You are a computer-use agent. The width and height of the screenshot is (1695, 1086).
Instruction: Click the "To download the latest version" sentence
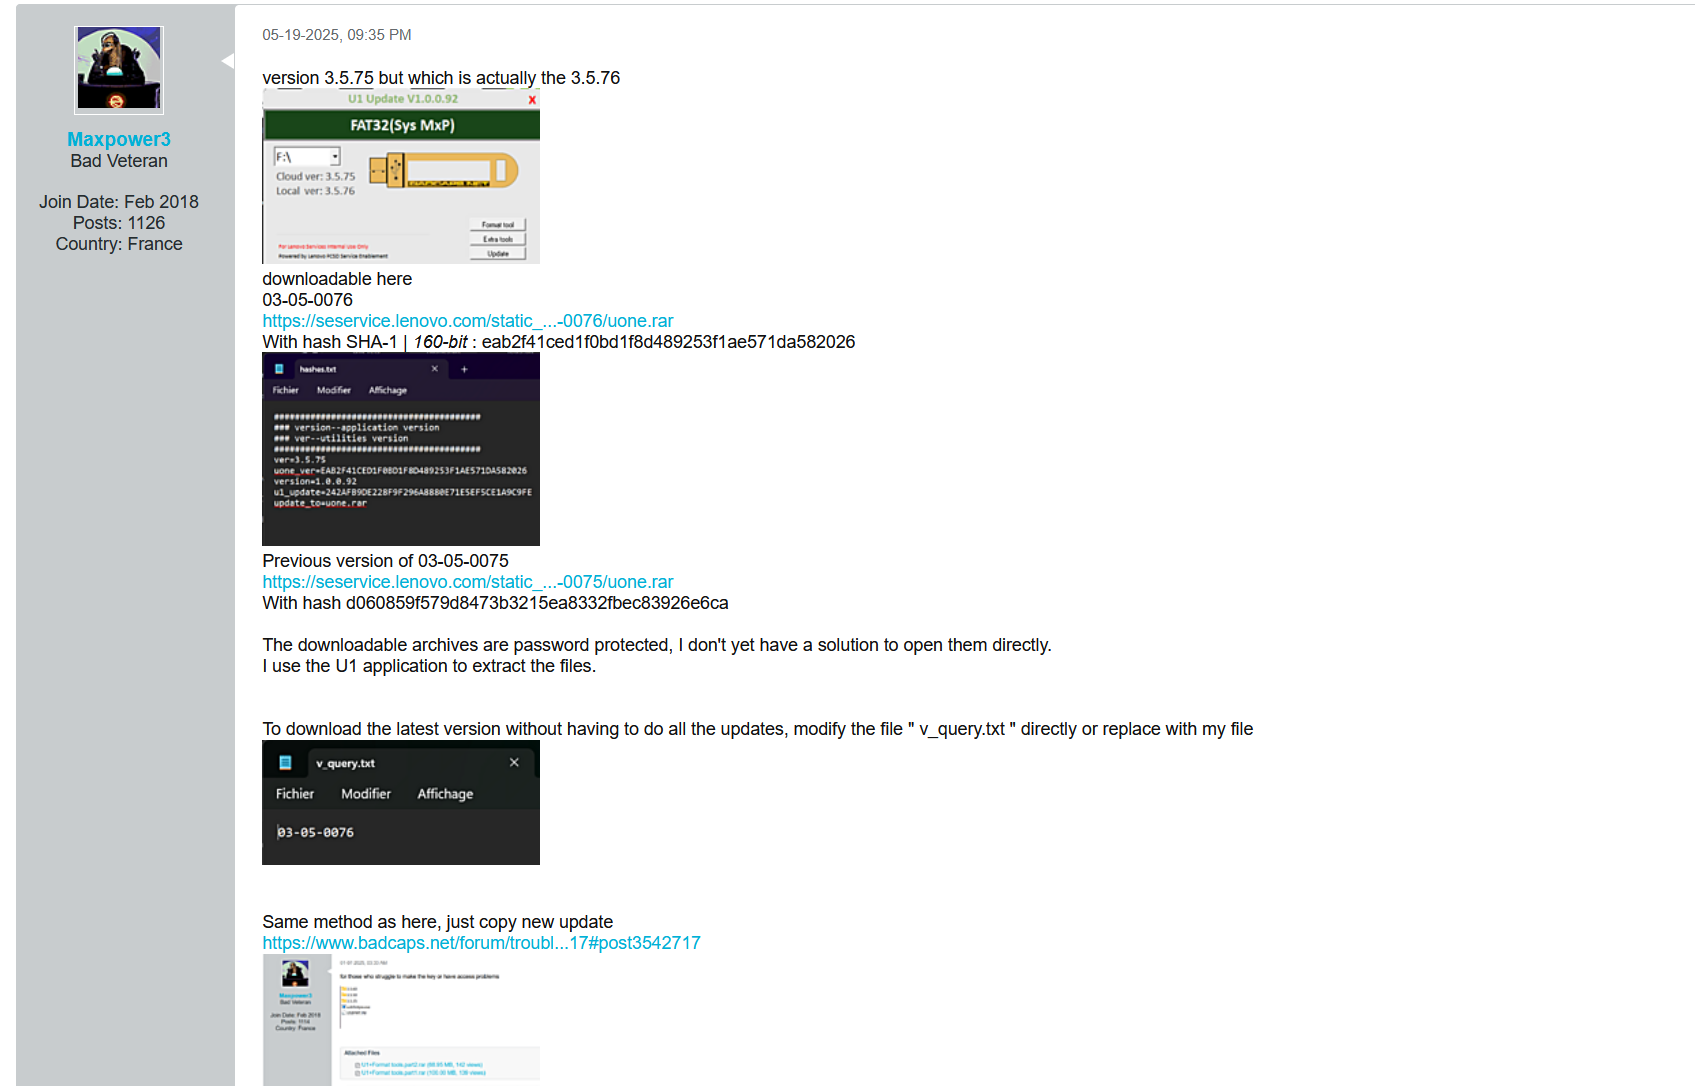pyautogui.click(x=758, y=729)
